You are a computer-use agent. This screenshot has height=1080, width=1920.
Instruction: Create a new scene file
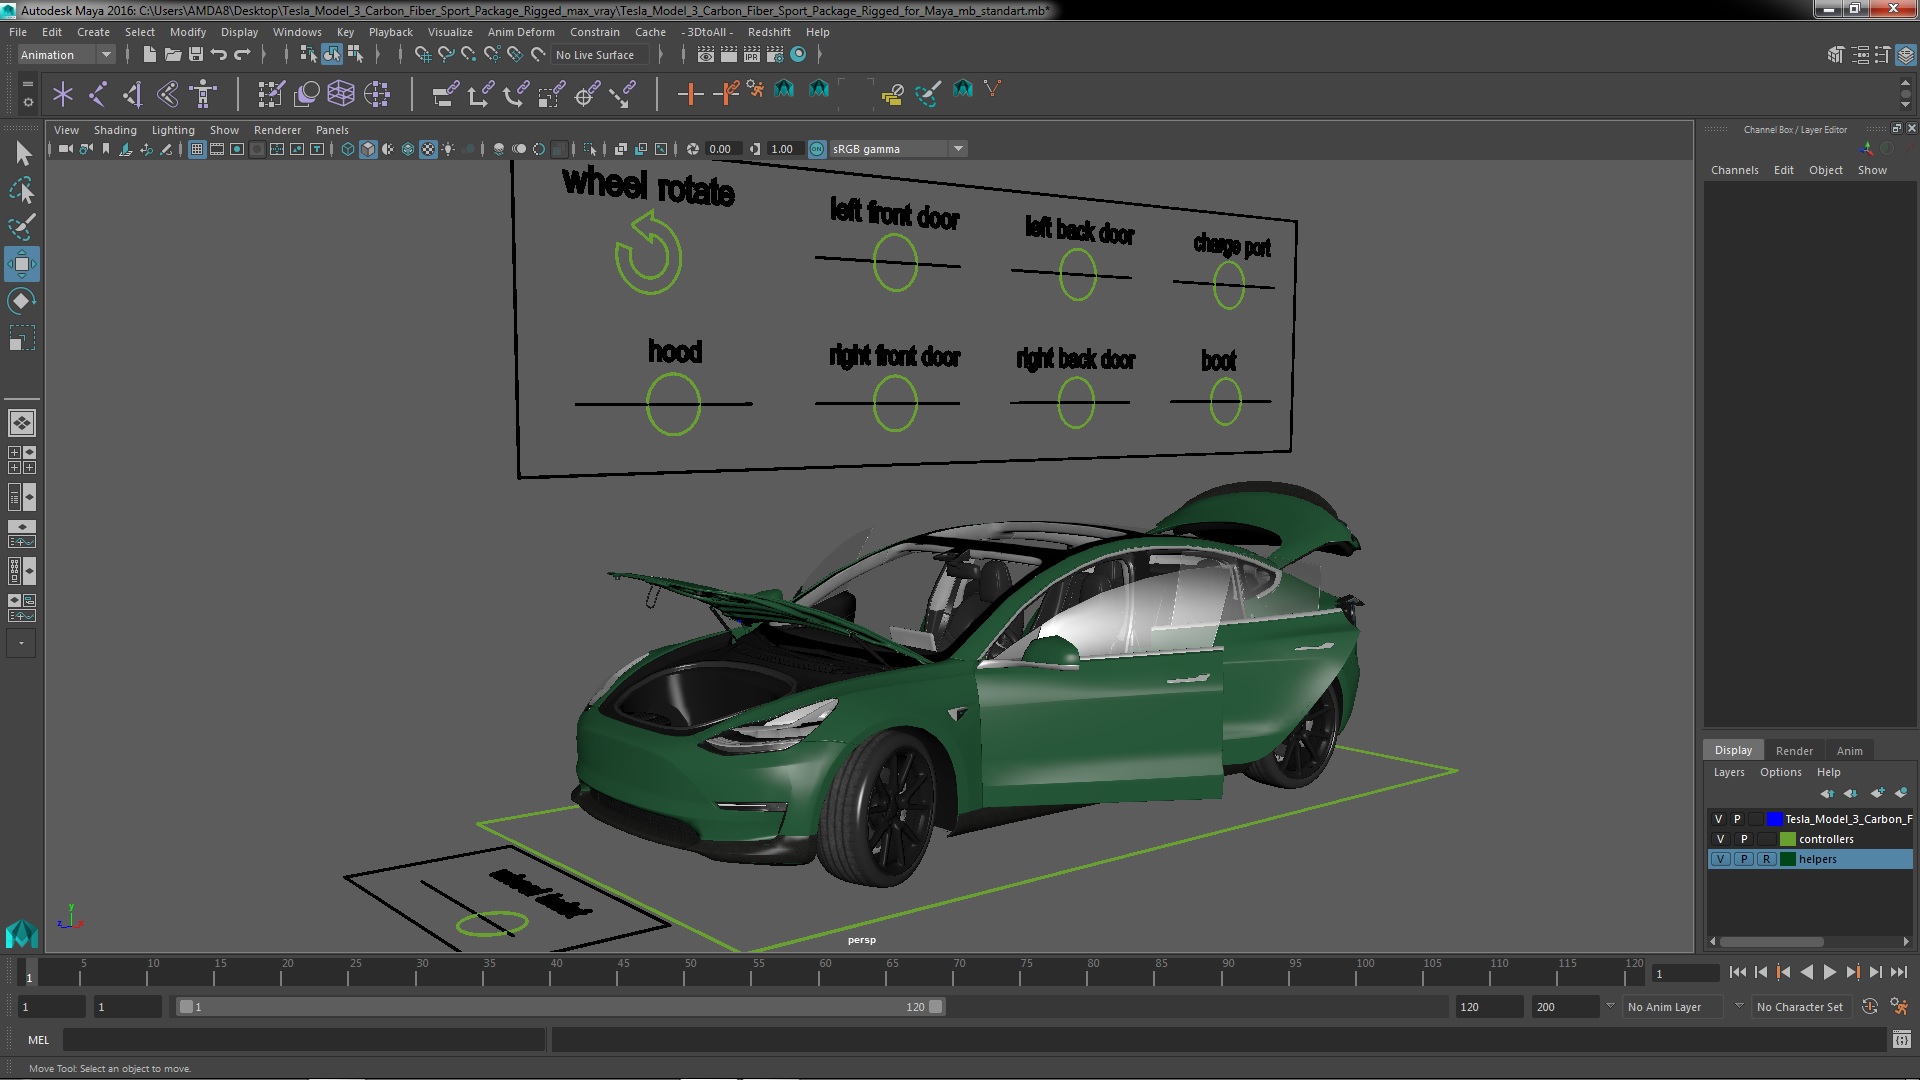[149, 55]
